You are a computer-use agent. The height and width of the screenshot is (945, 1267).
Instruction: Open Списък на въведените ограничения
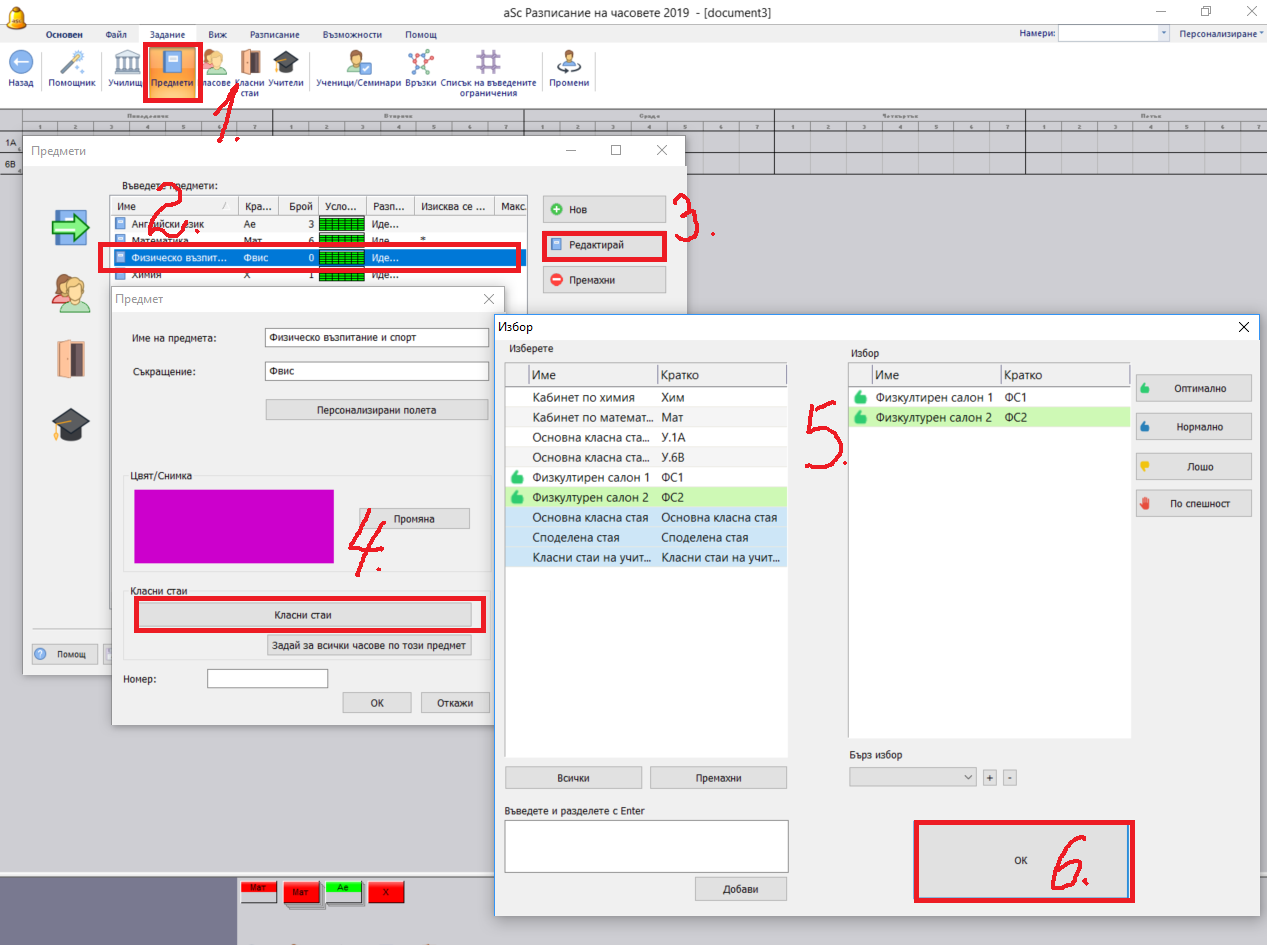coord(488,64)
